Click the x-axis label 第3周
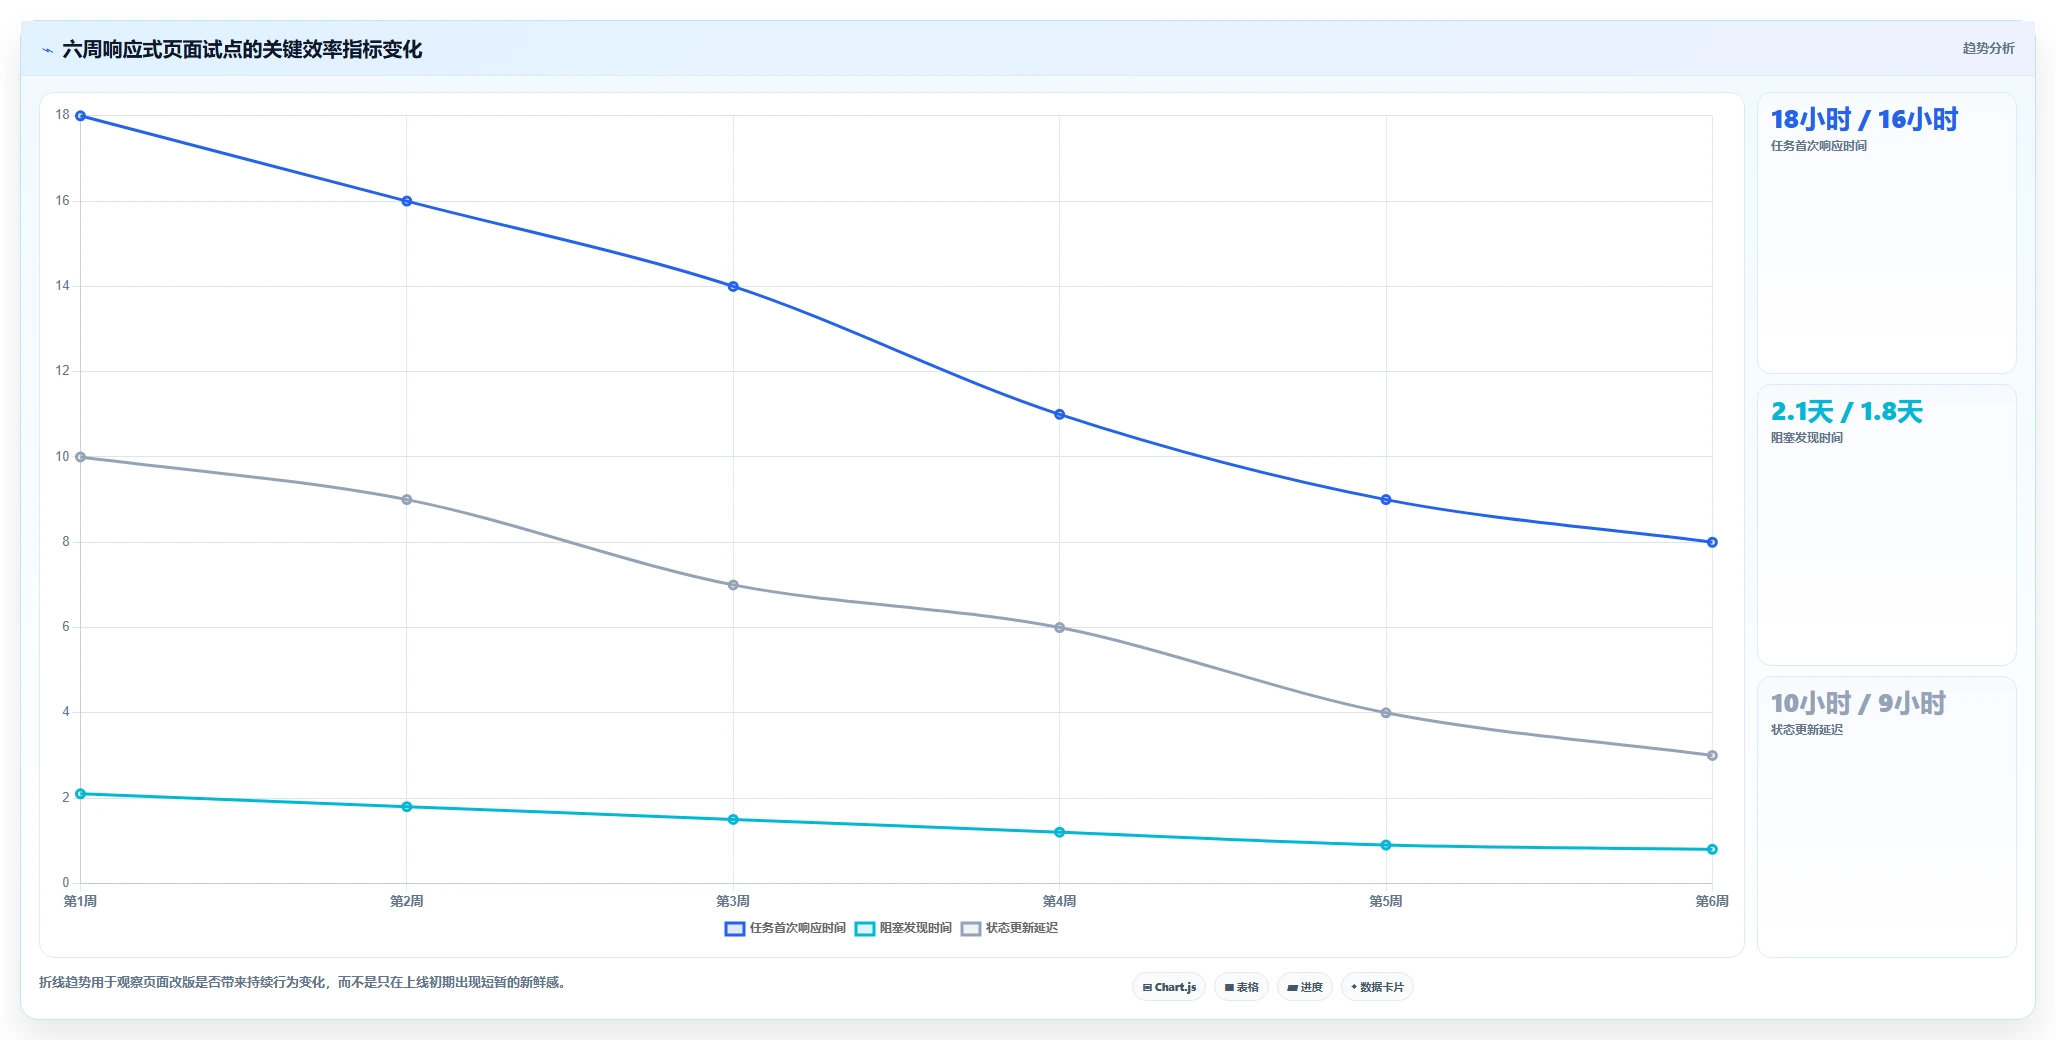2056x1040 pixels. pyautogui.click(x=733, y=901)
